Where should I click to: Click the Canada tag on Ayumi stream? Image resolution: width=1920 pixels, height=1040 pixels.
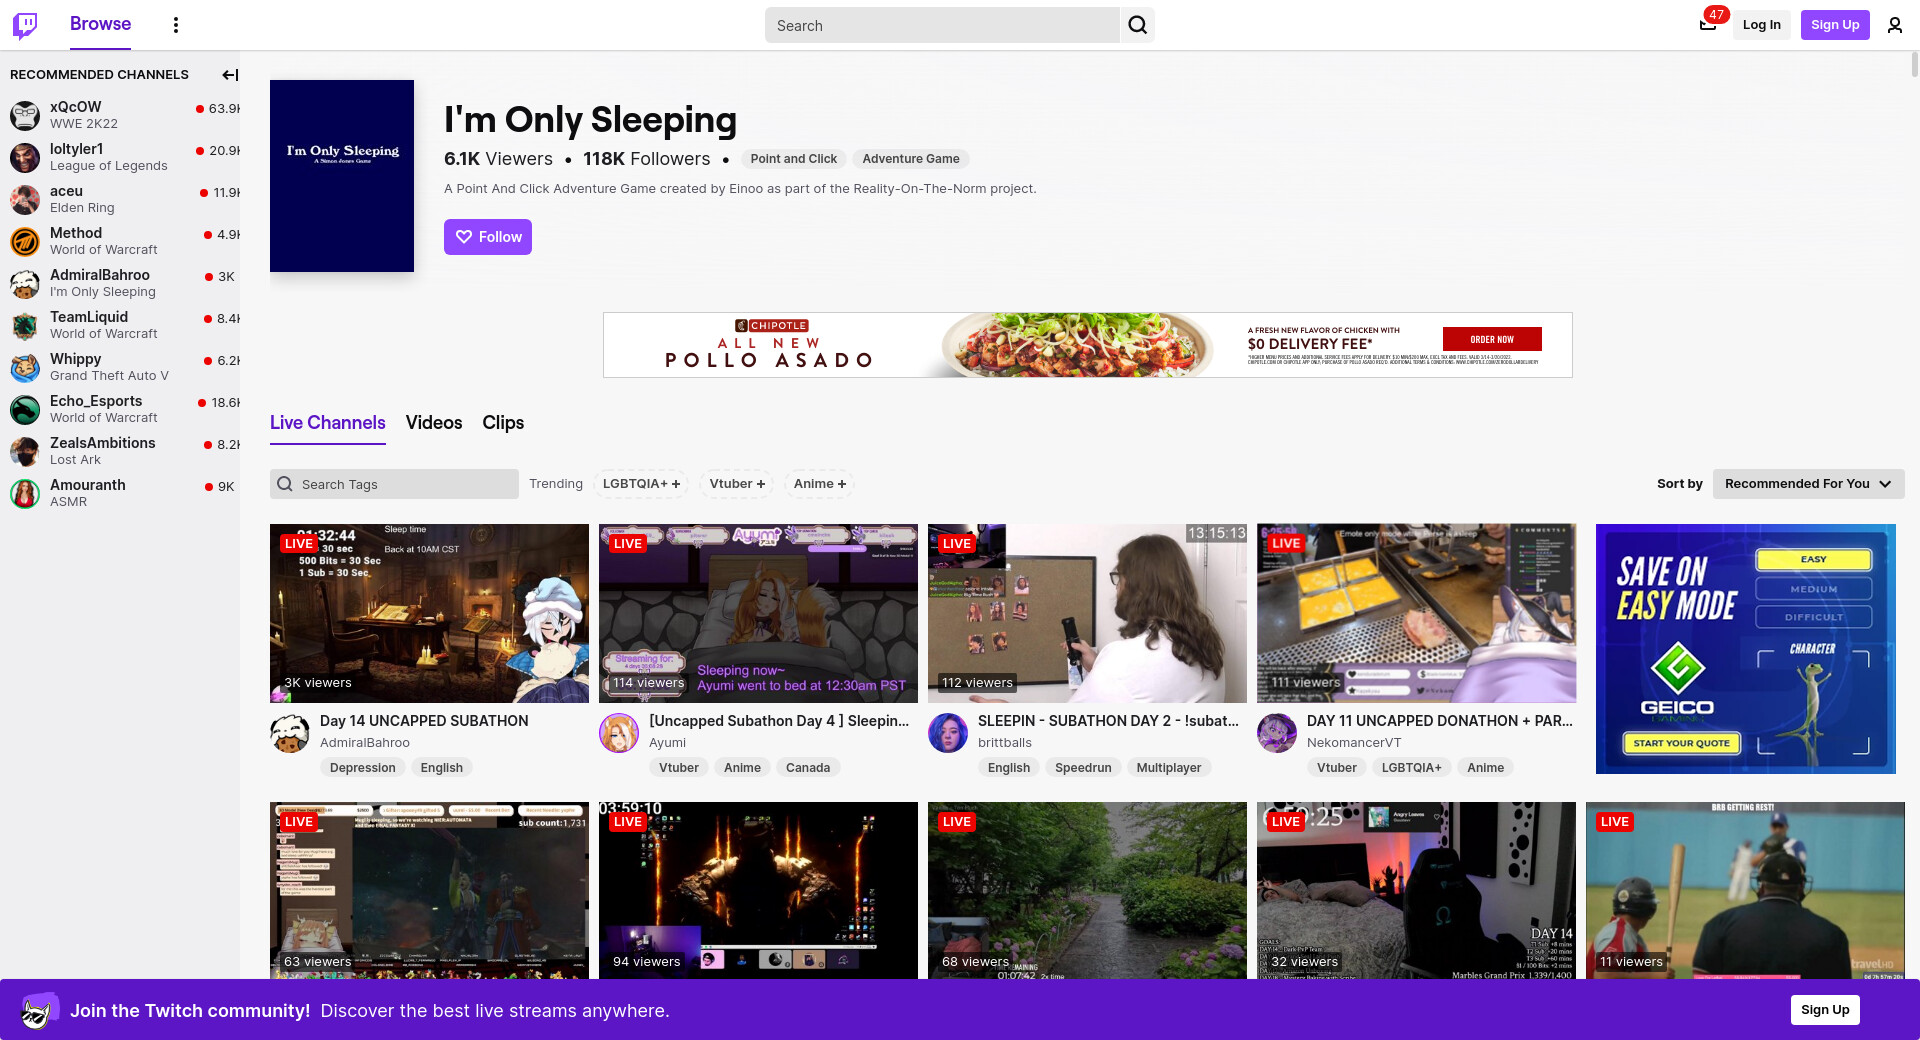point(808,768)
